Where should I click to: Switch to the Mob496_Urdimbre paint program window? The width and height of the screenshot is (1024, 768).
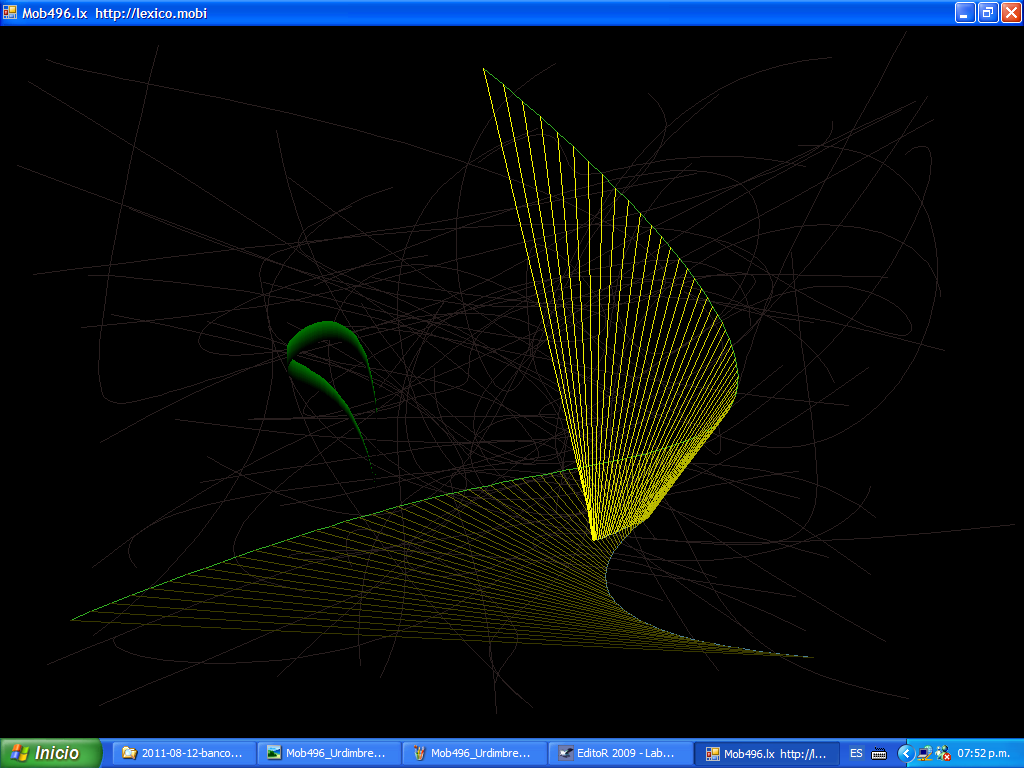[x=474, y=753]
